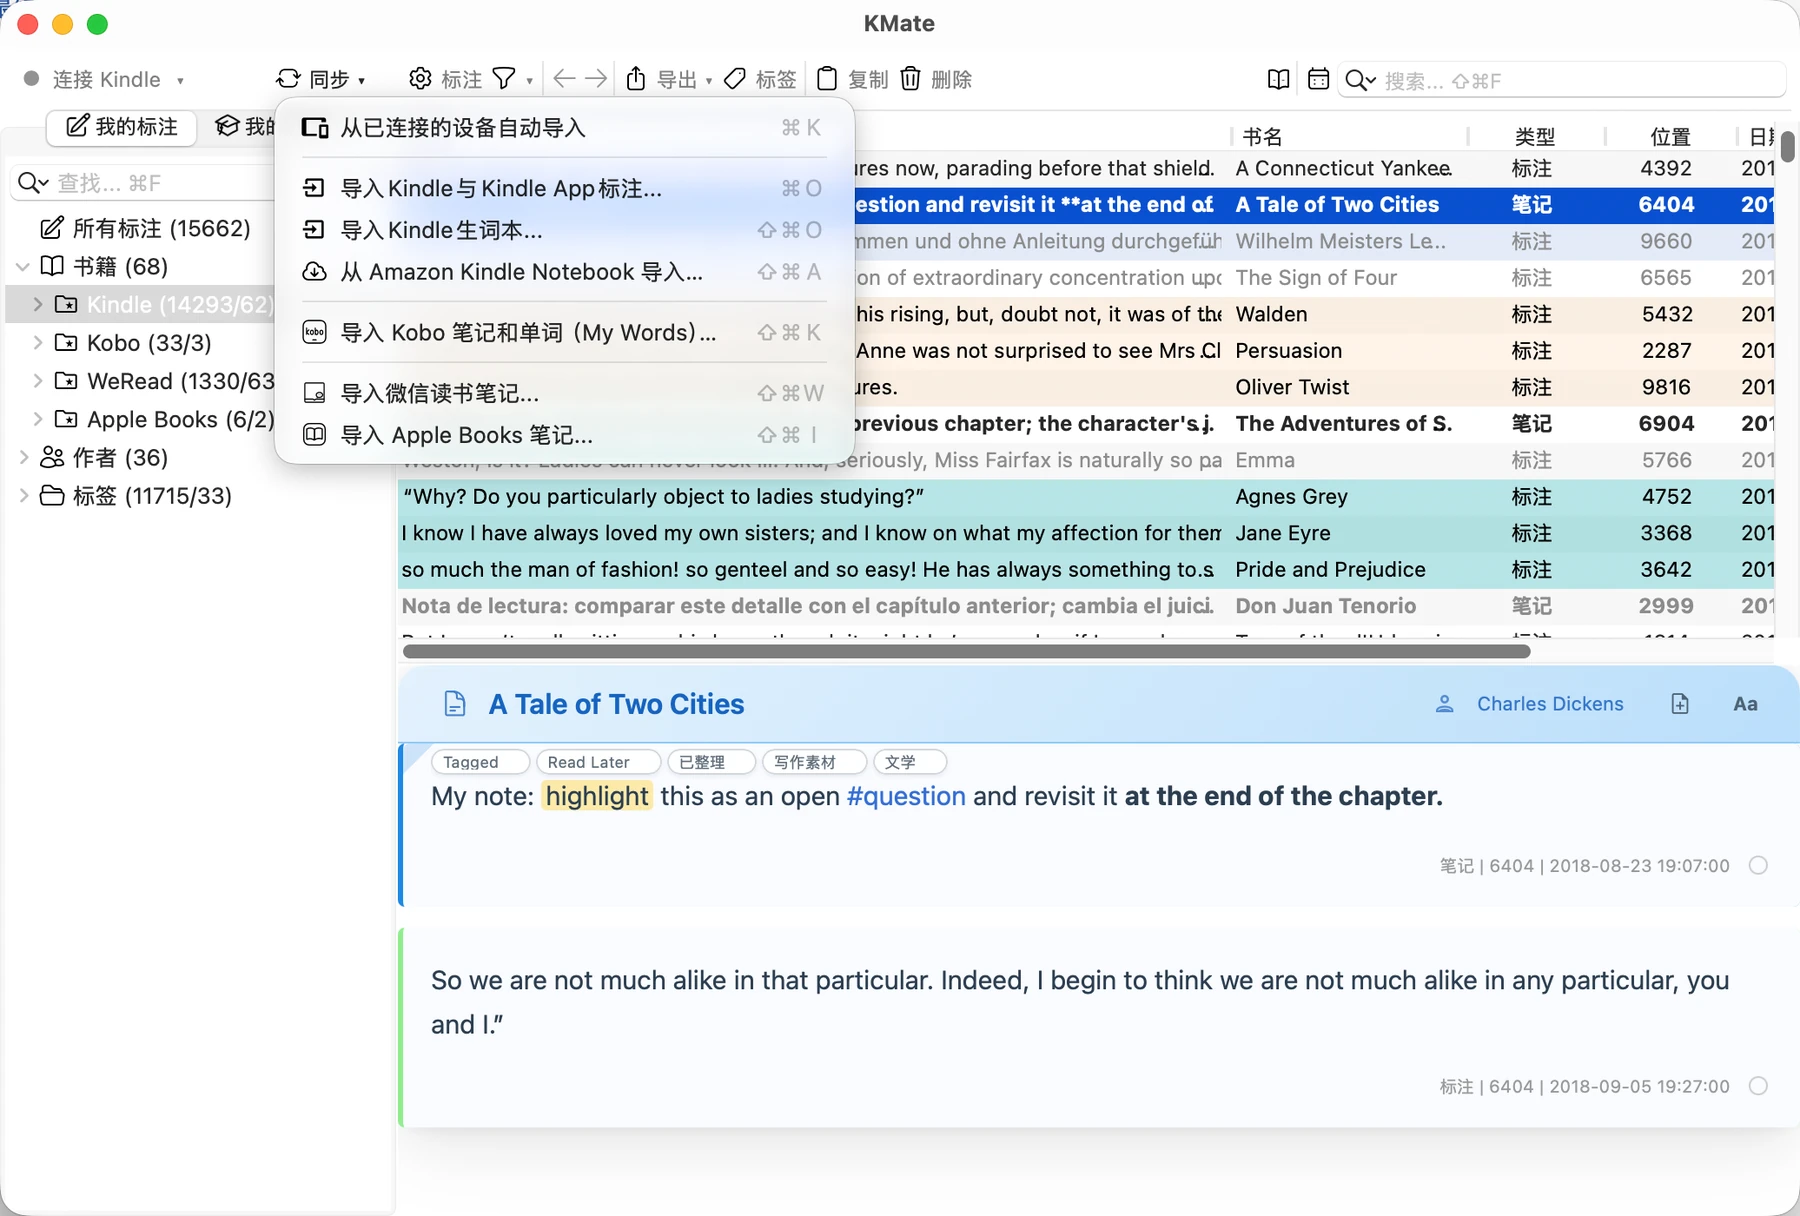This screenshot has height=1216, width=1800.
Task: Choose 导入 Kobo 笔记和单词 (My Words)
Action: point(564,333)
